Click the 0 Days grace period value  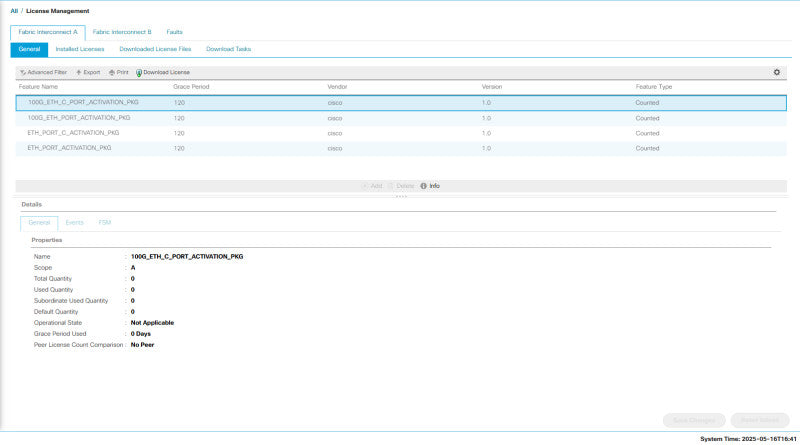pos(141,334)
